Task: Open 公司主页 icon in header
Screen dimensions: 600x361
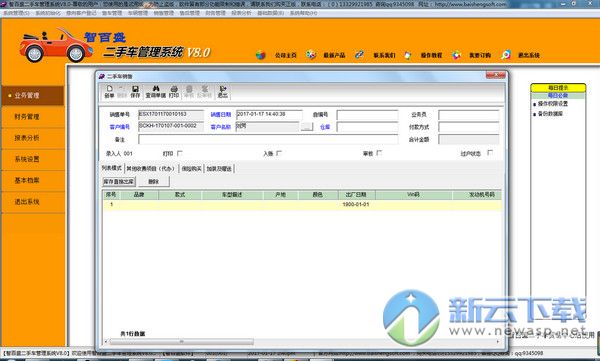Action: tap(261, 55)
